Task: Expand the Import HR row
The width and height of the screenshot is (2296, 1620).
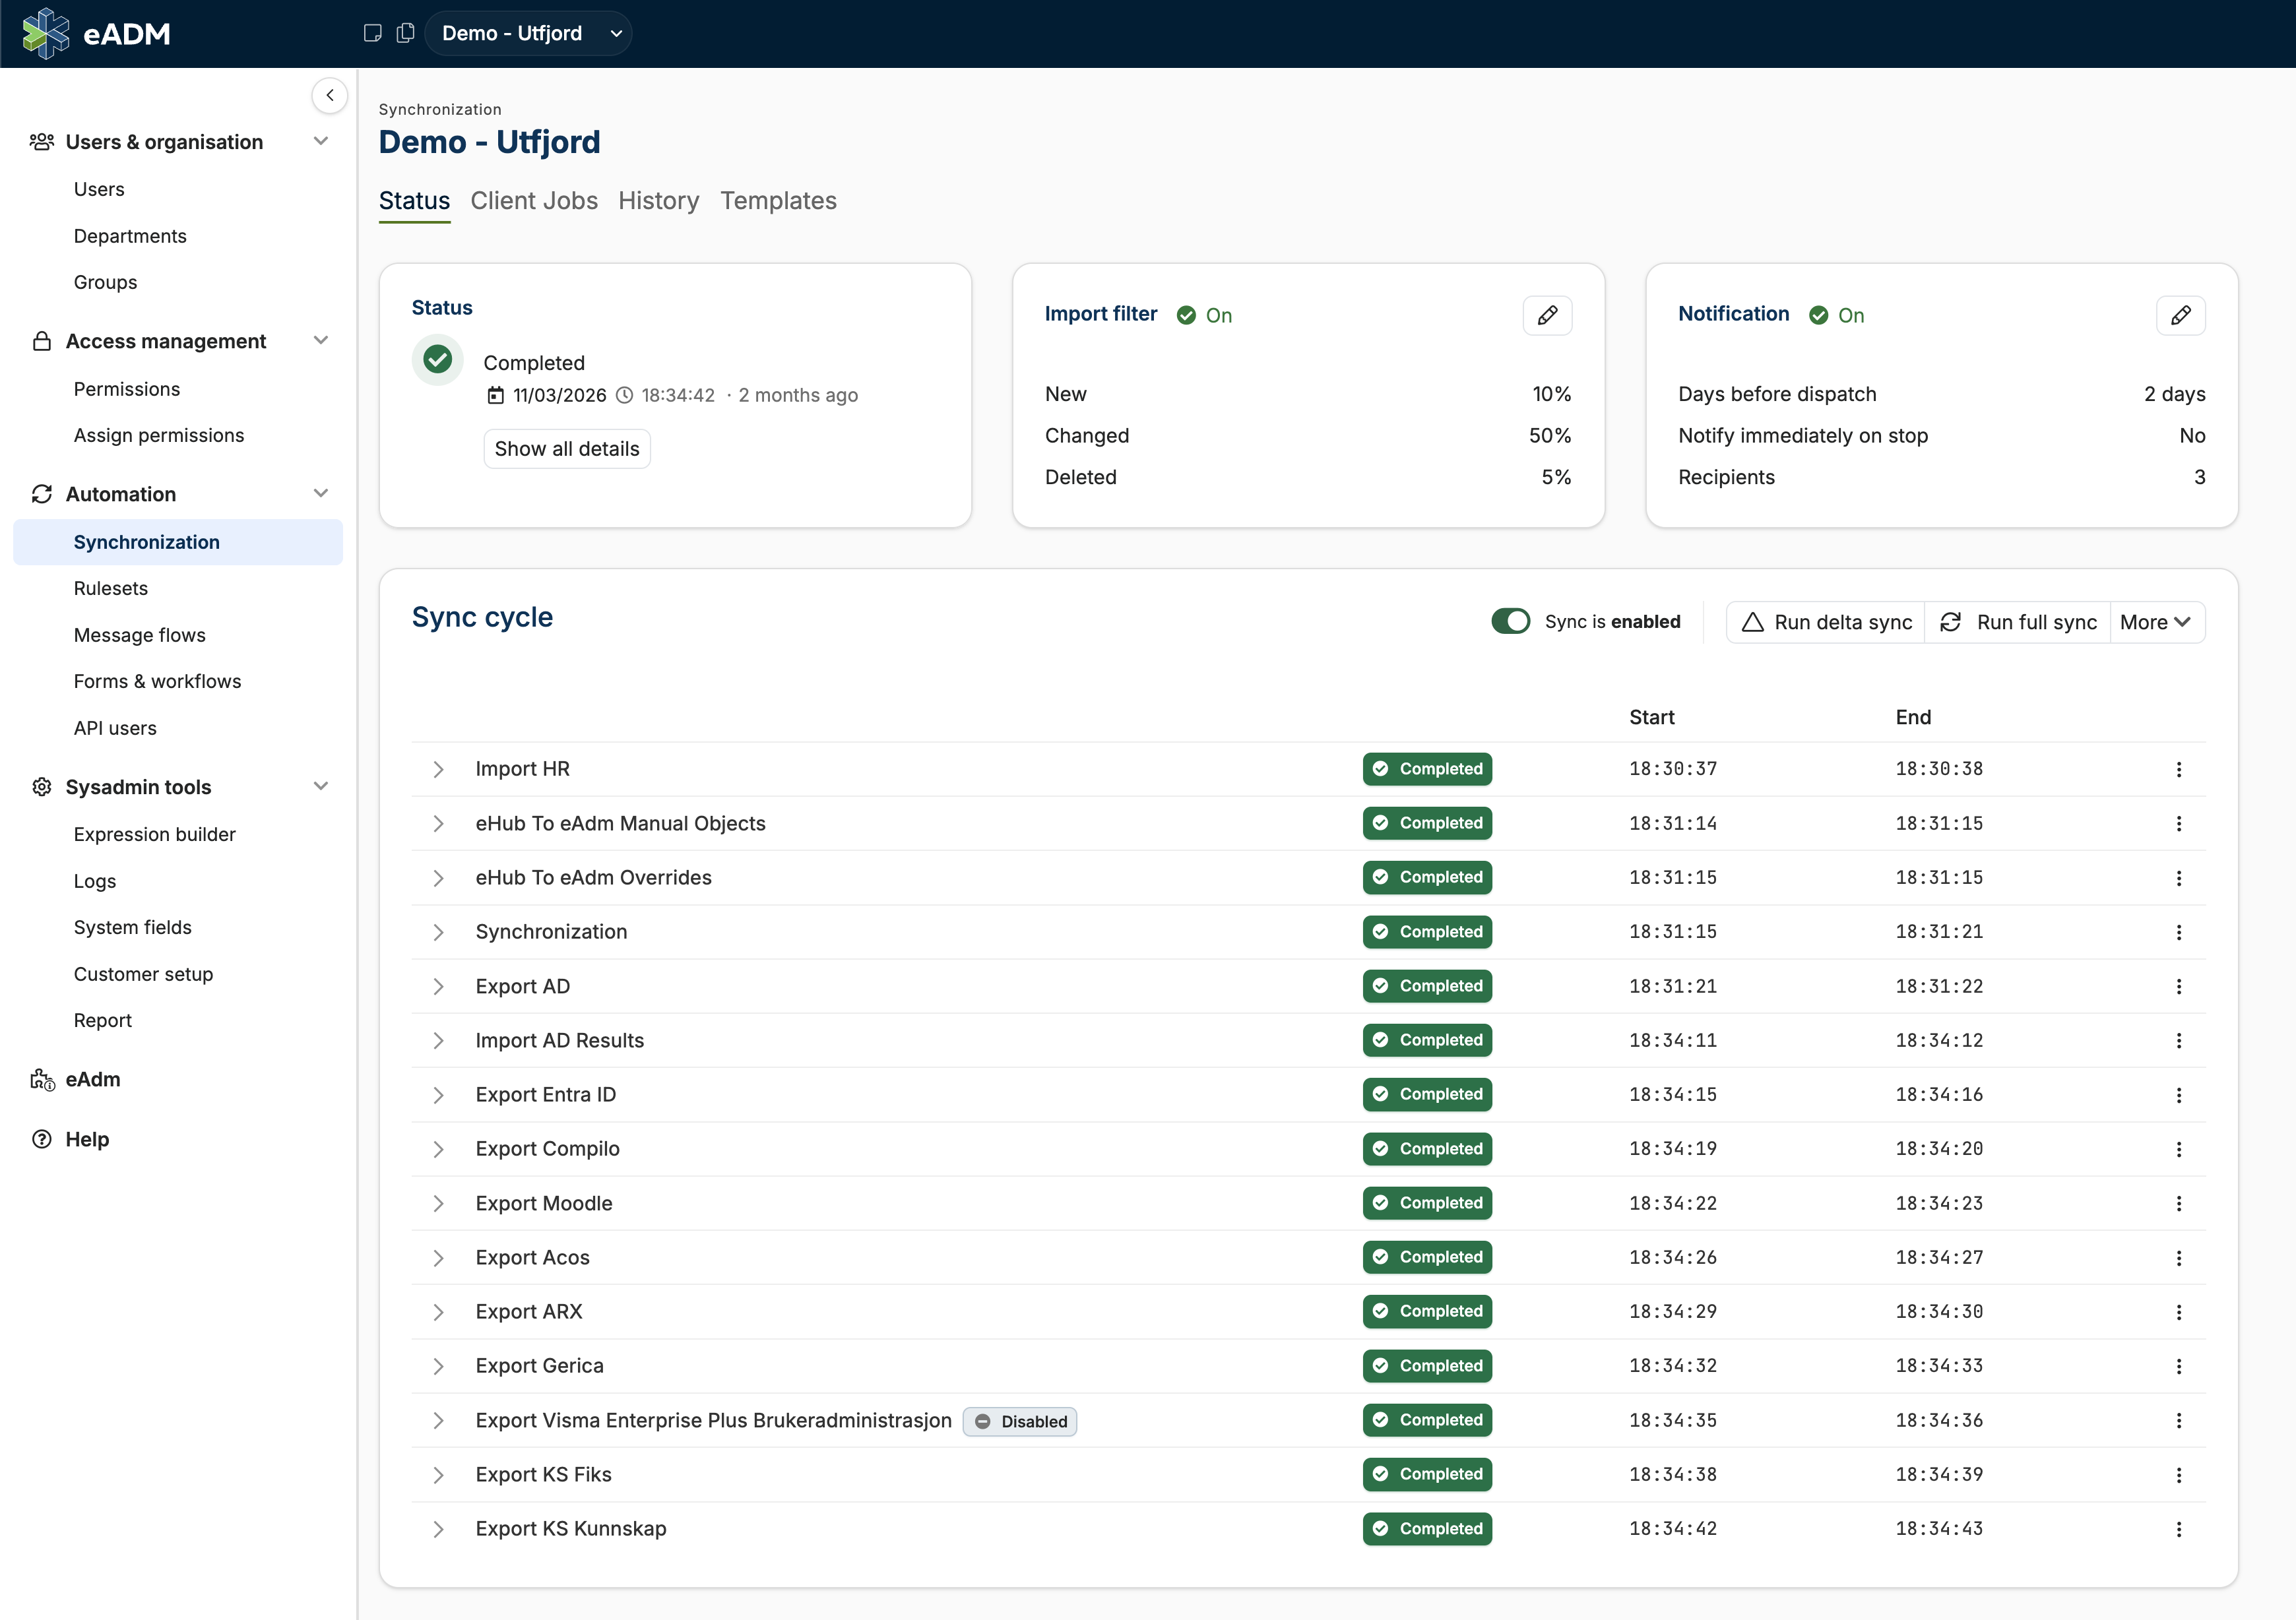Action: point(438,769)
